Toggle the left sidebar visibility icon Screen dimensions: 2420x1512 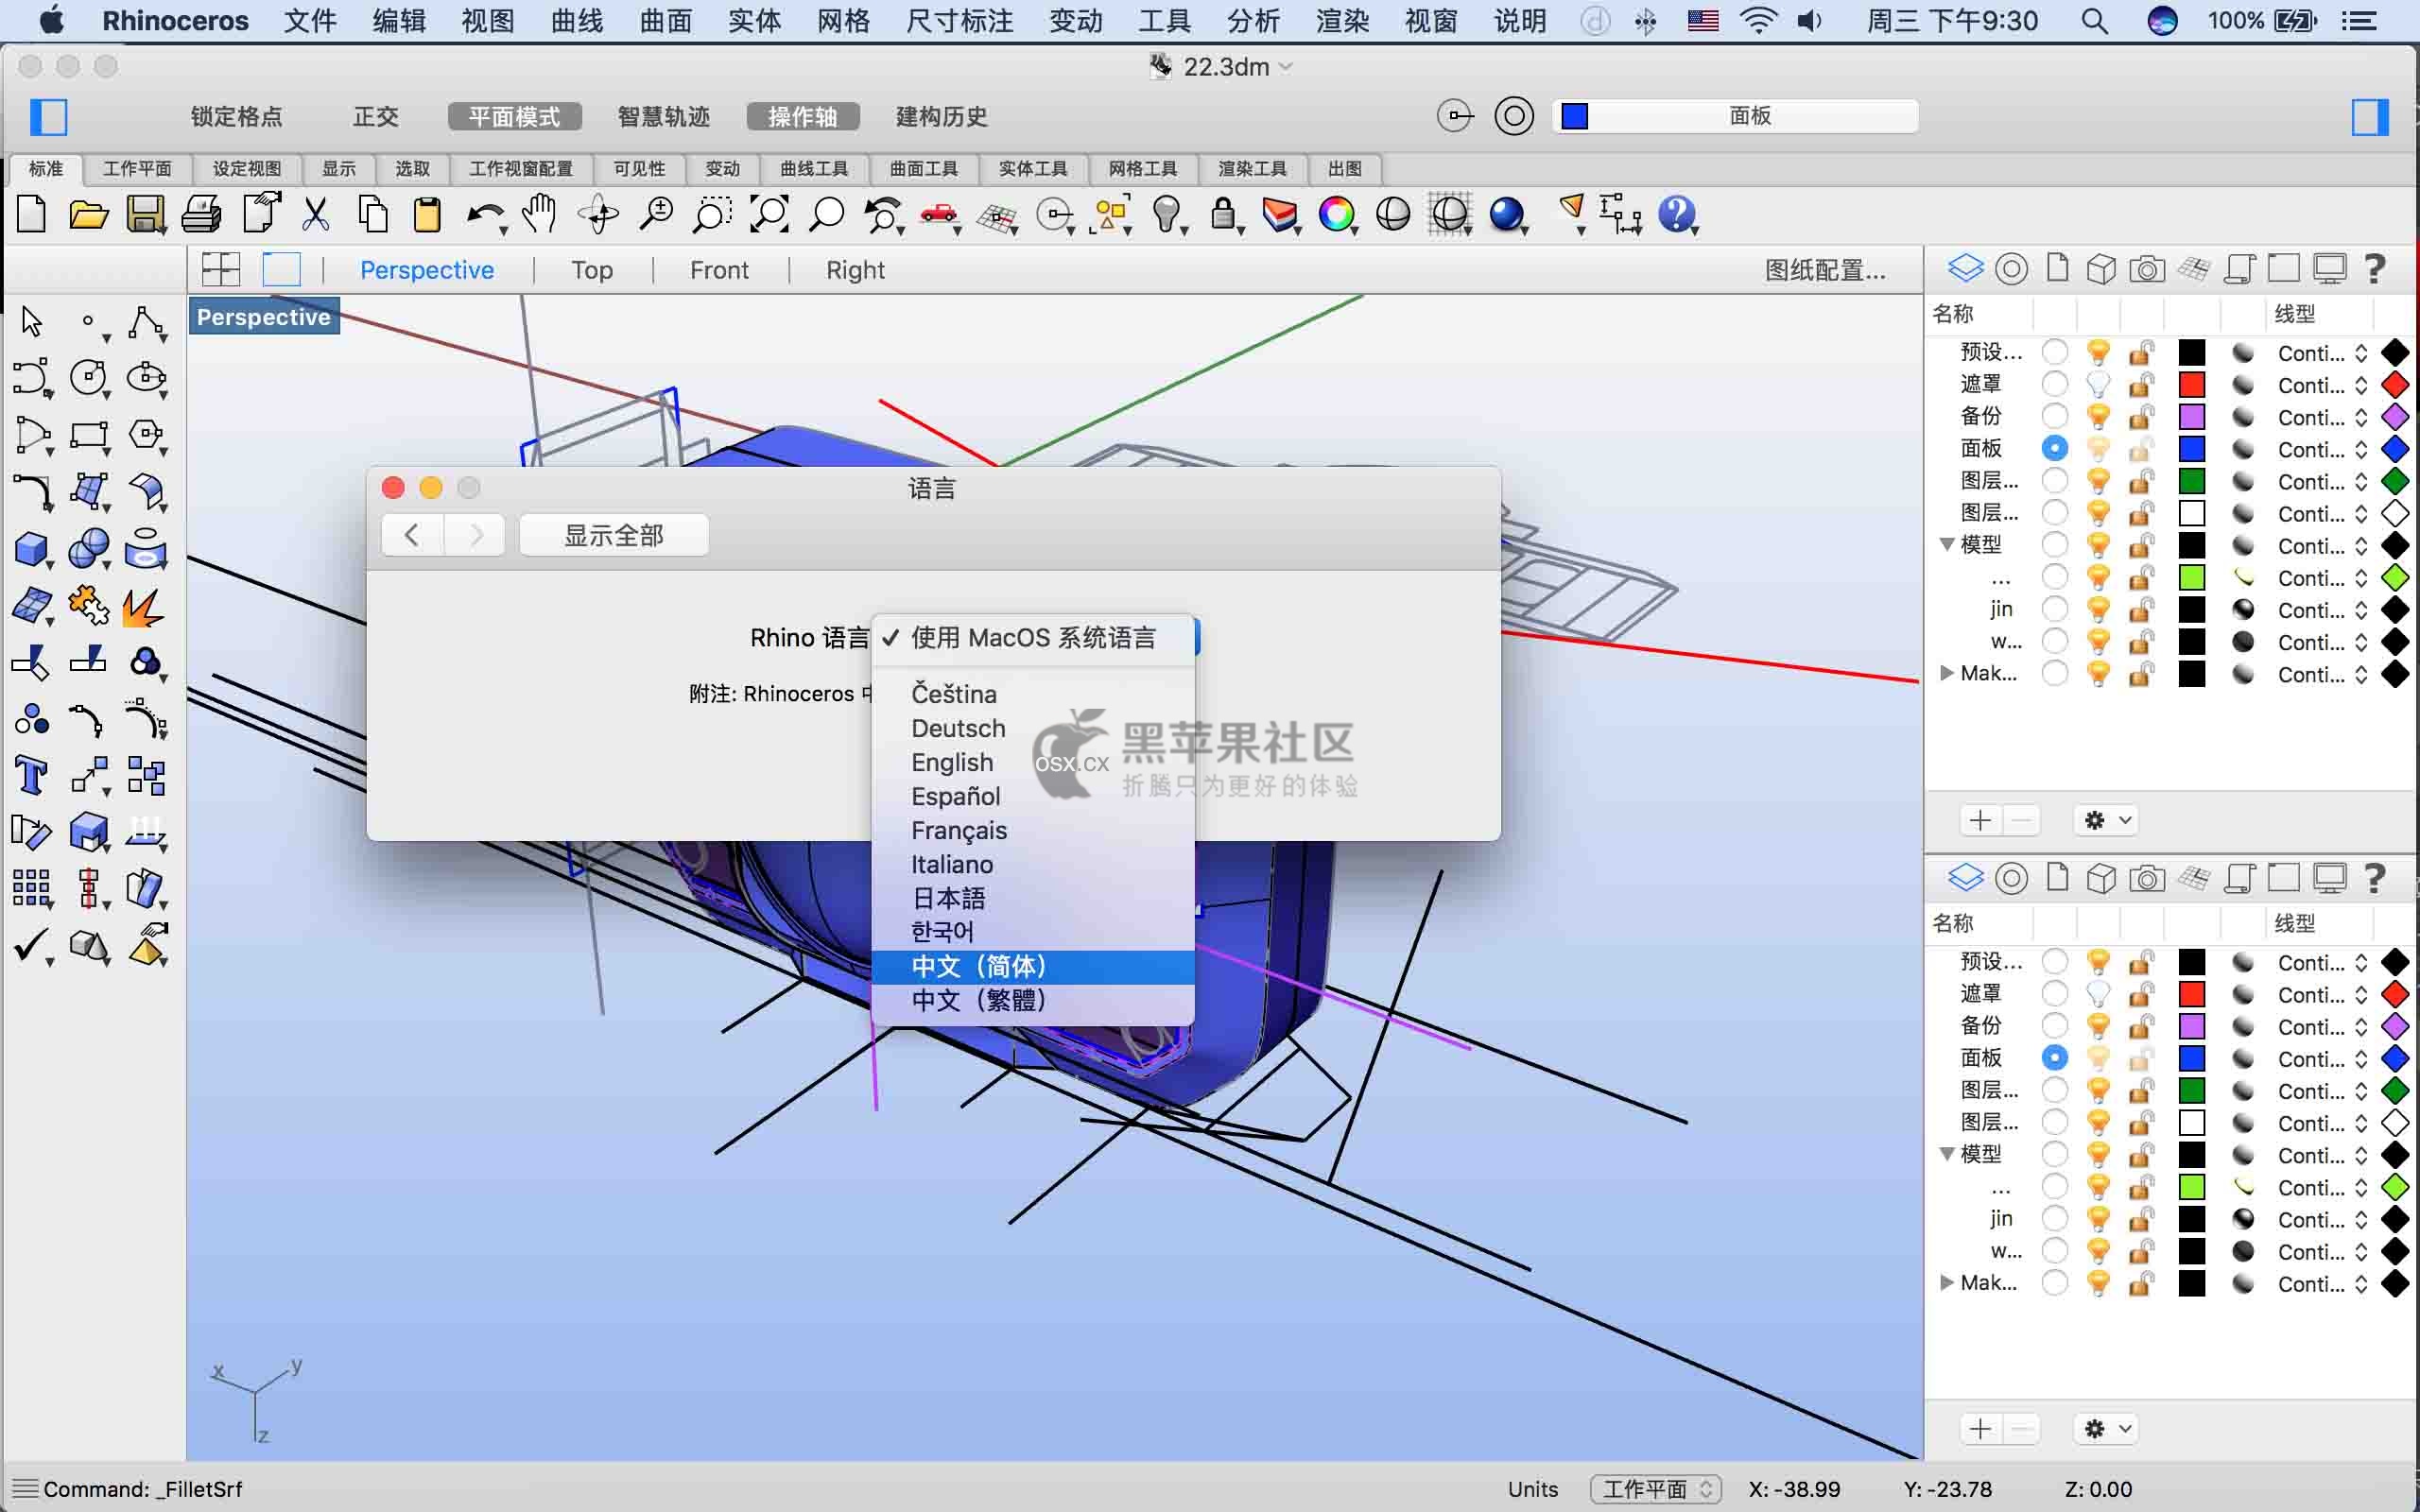(x=48, y=117)
